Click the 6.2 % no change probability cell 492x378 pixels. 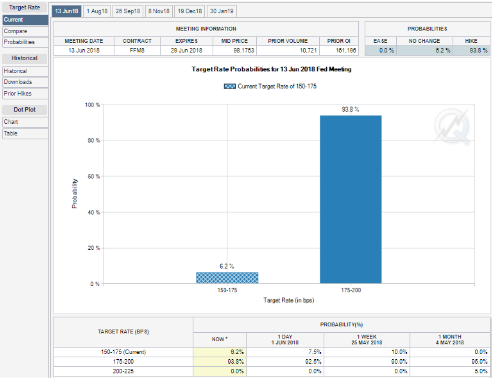pyautogui.click(x=424, y=51)
